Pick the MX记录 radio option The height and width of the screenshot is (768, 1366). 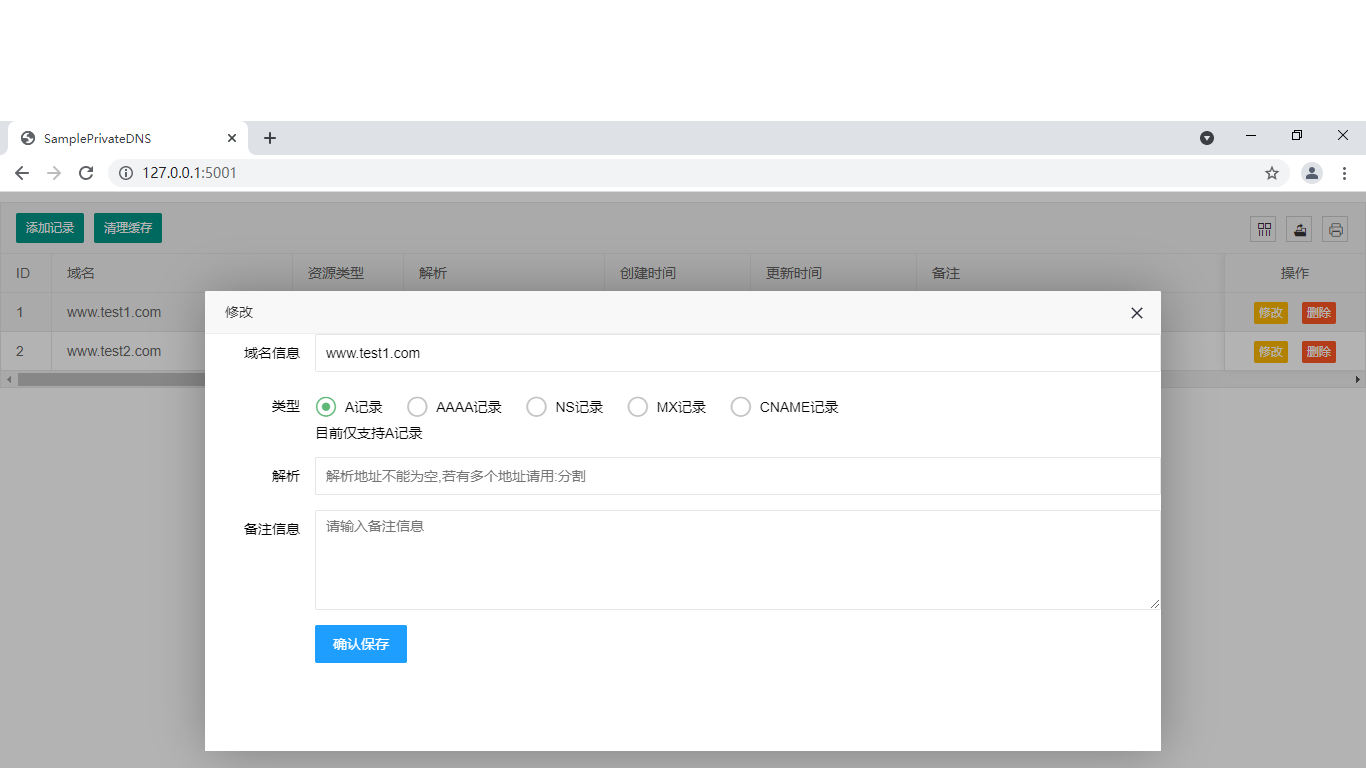click(x=667, y=407)
